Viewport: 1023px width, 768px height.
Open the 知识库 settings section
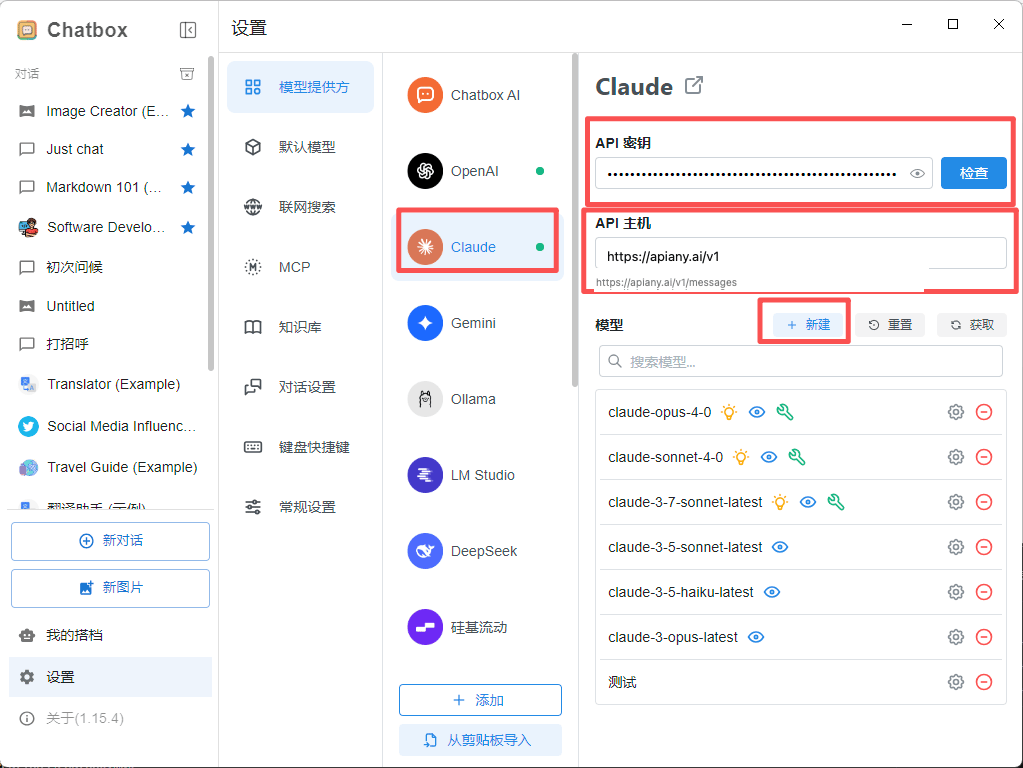pyautogui.click(x=300, y=328)
